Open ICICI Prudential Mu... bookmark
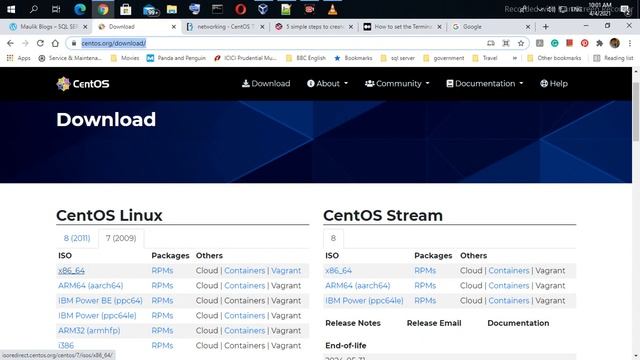640x360 pixels. tap(246, 58)
